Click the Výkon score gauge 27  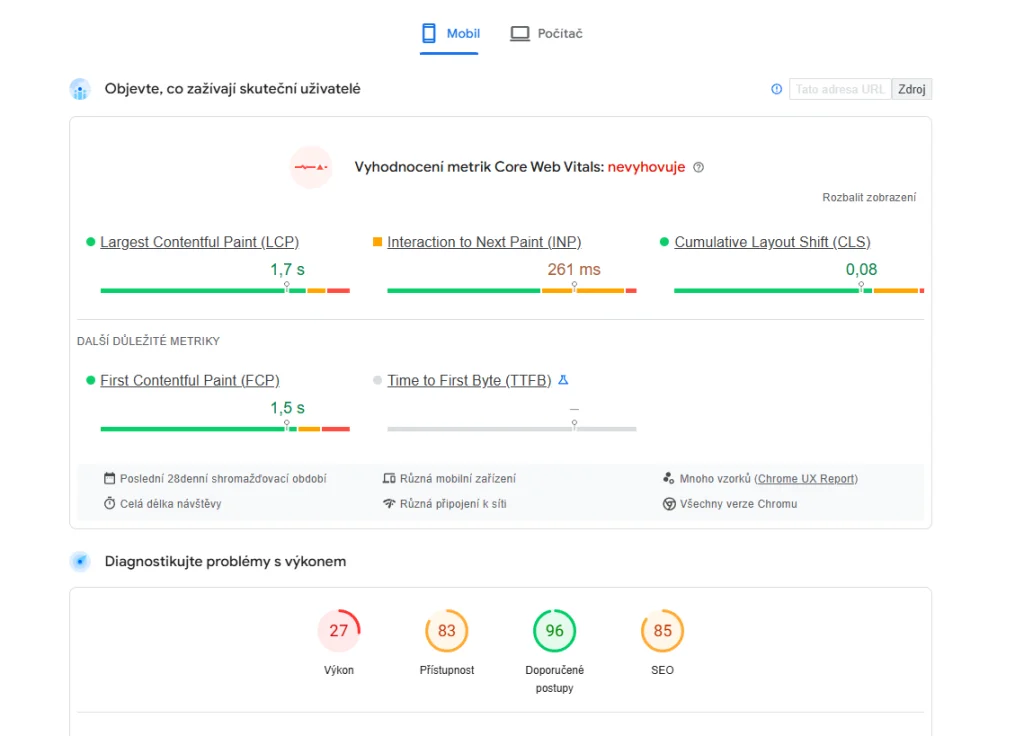(x=339, y=631)
